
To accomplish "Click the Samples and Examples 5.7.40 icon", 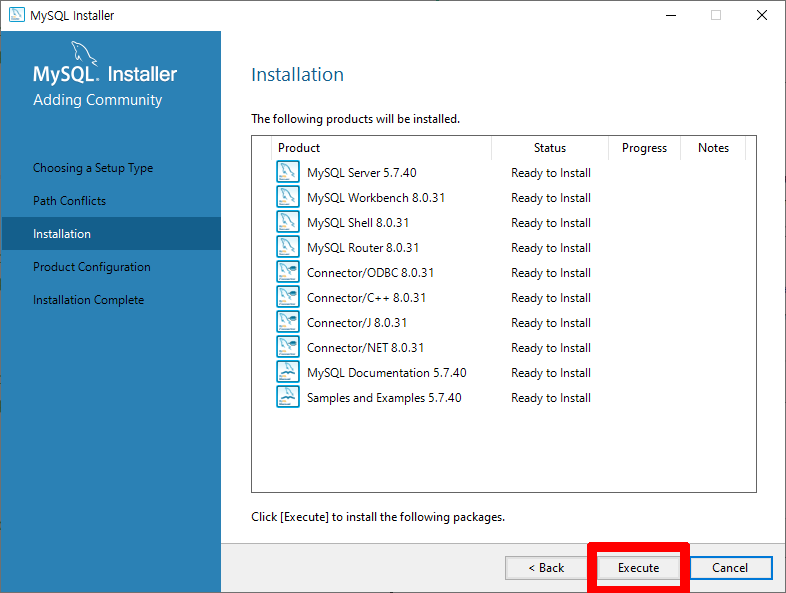I will pos(288,398).
